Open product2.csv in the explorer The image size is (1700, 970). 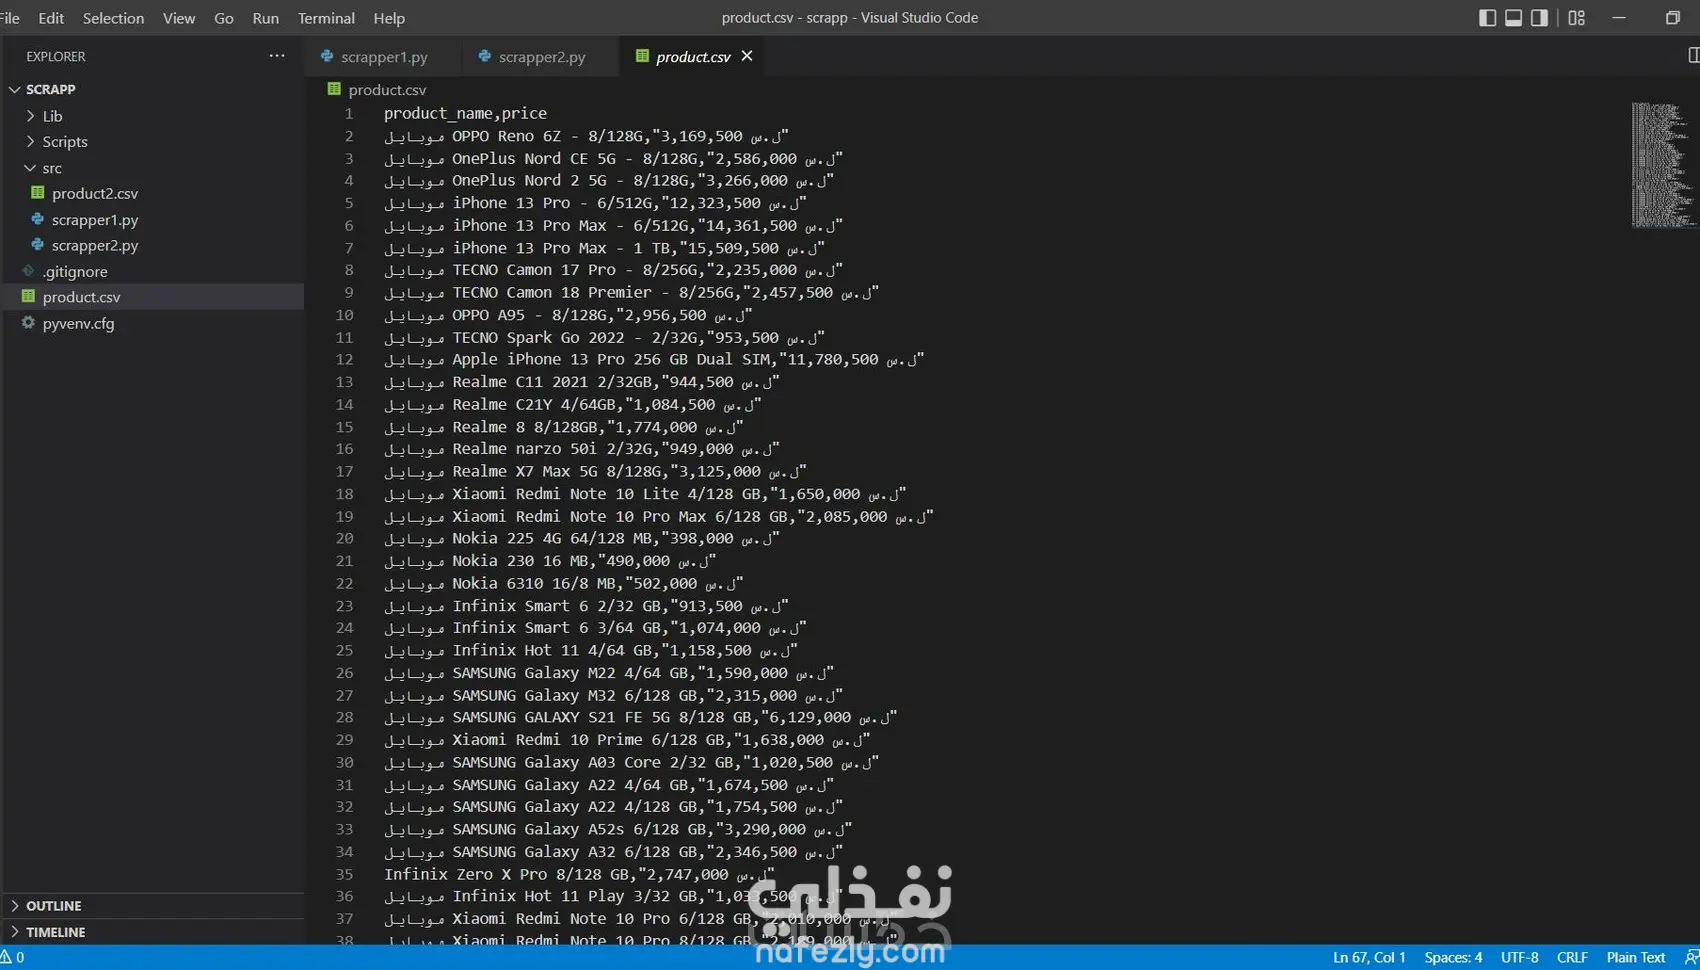tap(95, 193)
